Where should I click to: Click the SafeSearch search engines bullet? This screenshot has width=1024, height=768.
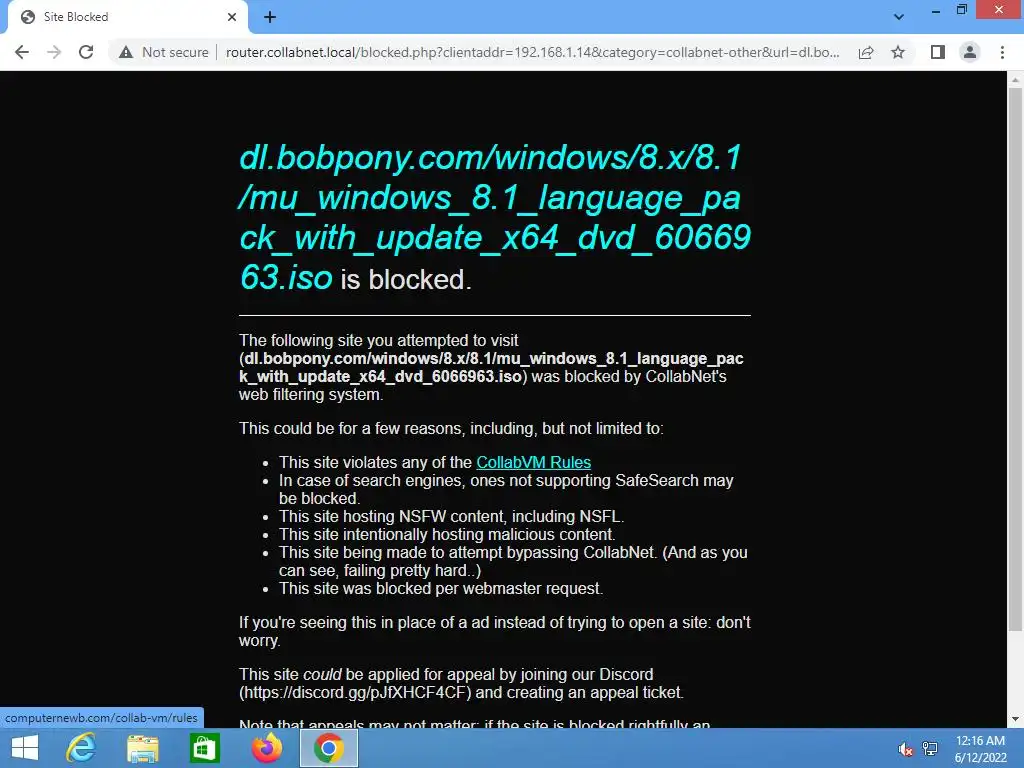pos(506,489)
